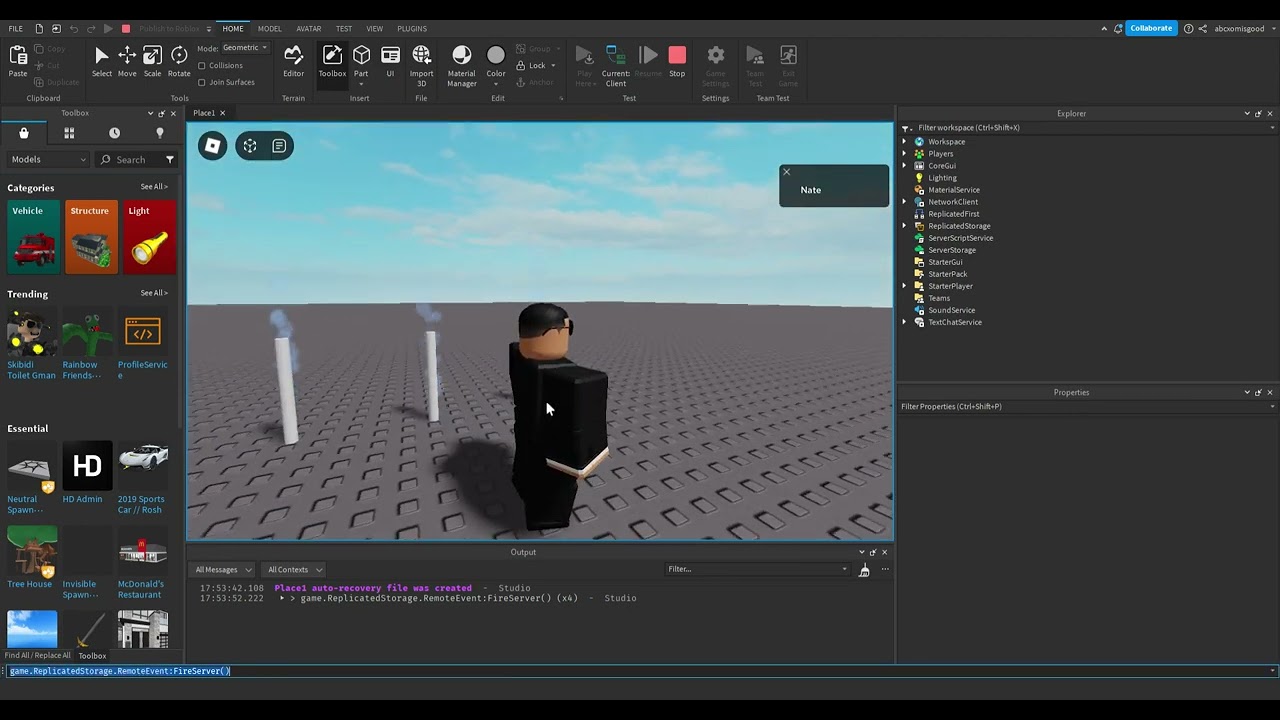Viewport: 1280px width, 720px height.
Task: Click the Roblox menu icon in viewport
Action: coord(212,146)
